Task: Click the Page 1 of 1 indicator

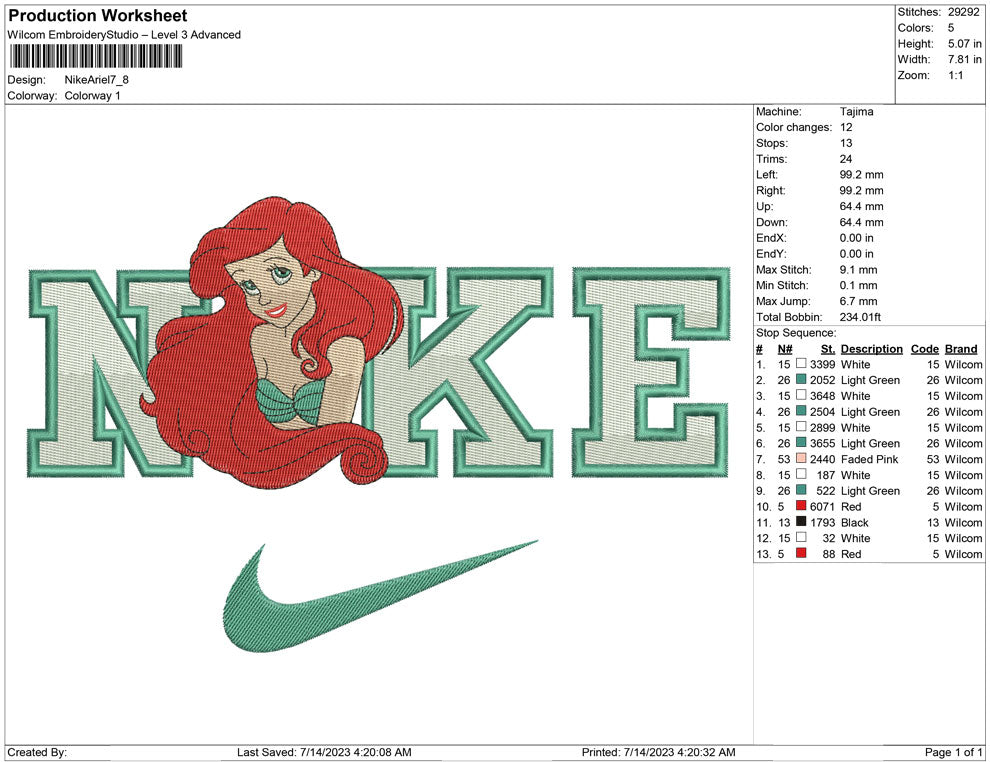Action: click(953, 752)
